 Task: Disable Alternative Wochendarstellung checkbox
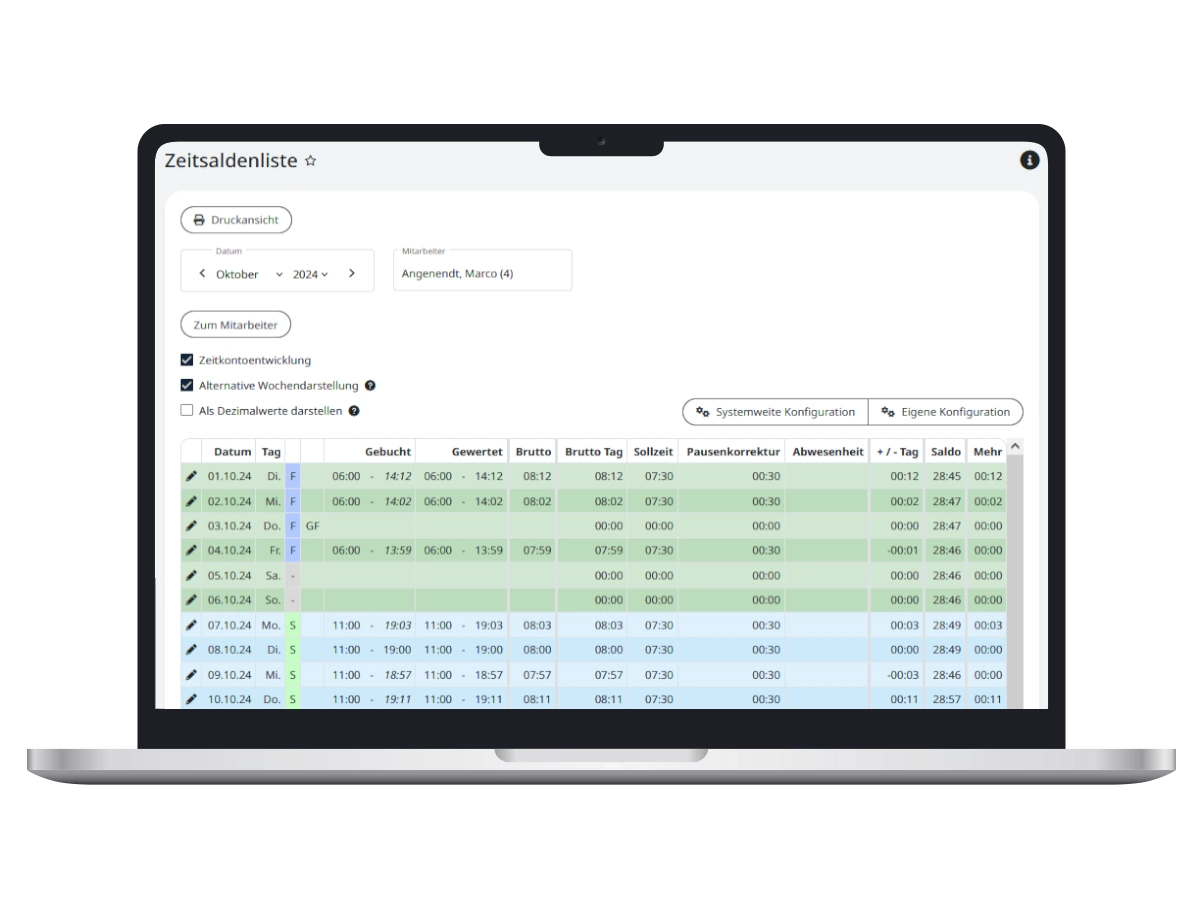(187, 385)
